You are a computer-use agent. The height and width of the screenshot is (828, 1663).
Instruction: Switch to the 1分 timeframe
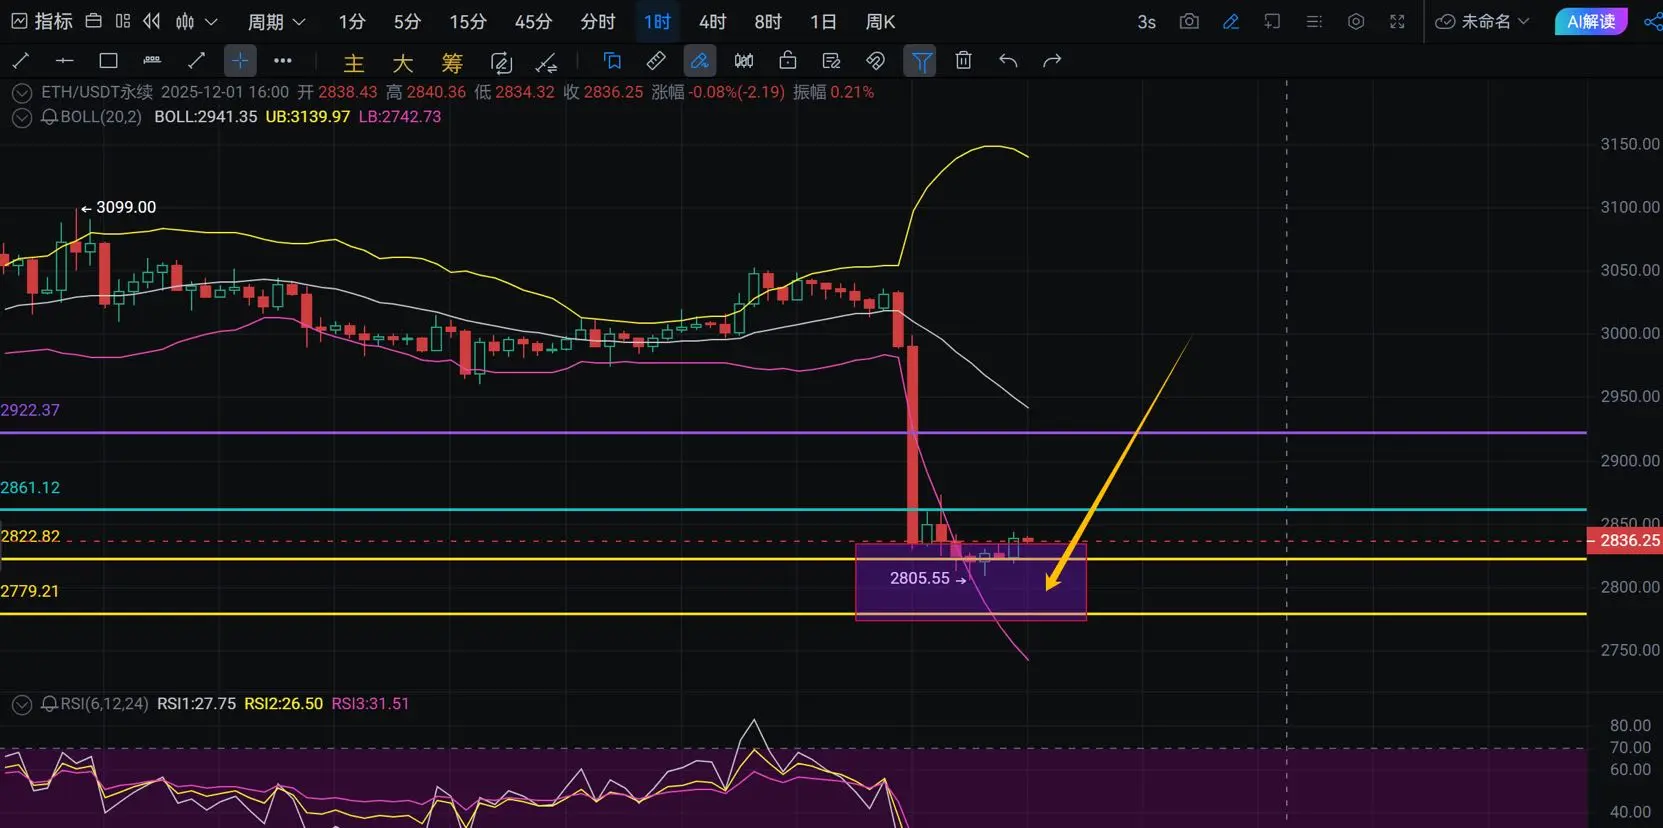[352, 21]
